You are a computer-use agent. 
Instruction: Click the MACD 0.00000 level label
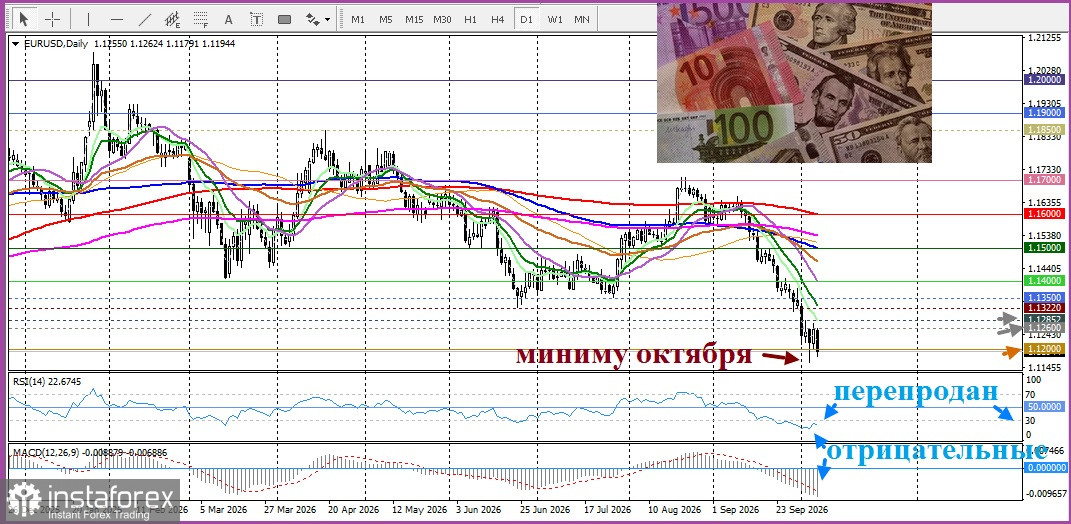[1046, 468]
